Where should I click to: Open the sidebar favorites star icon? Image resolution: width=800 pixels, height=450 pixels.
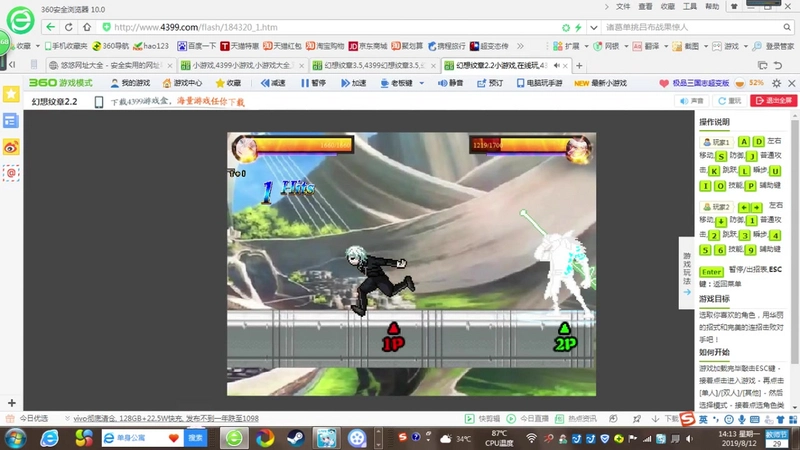[x=11, y=94]
